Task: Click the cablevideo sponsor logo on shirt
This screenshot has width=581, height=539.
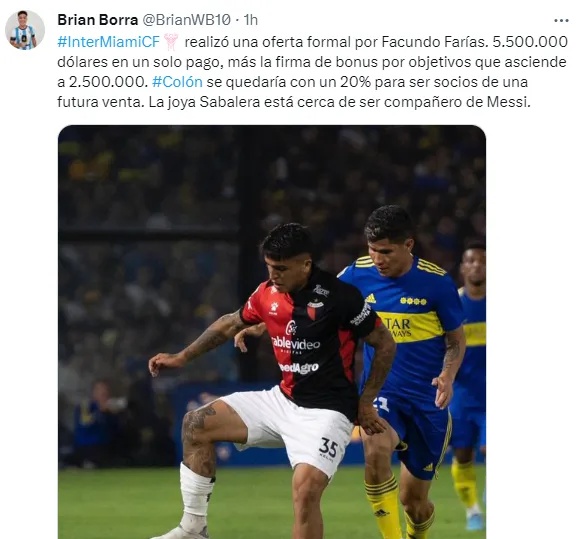Action: 295,344
